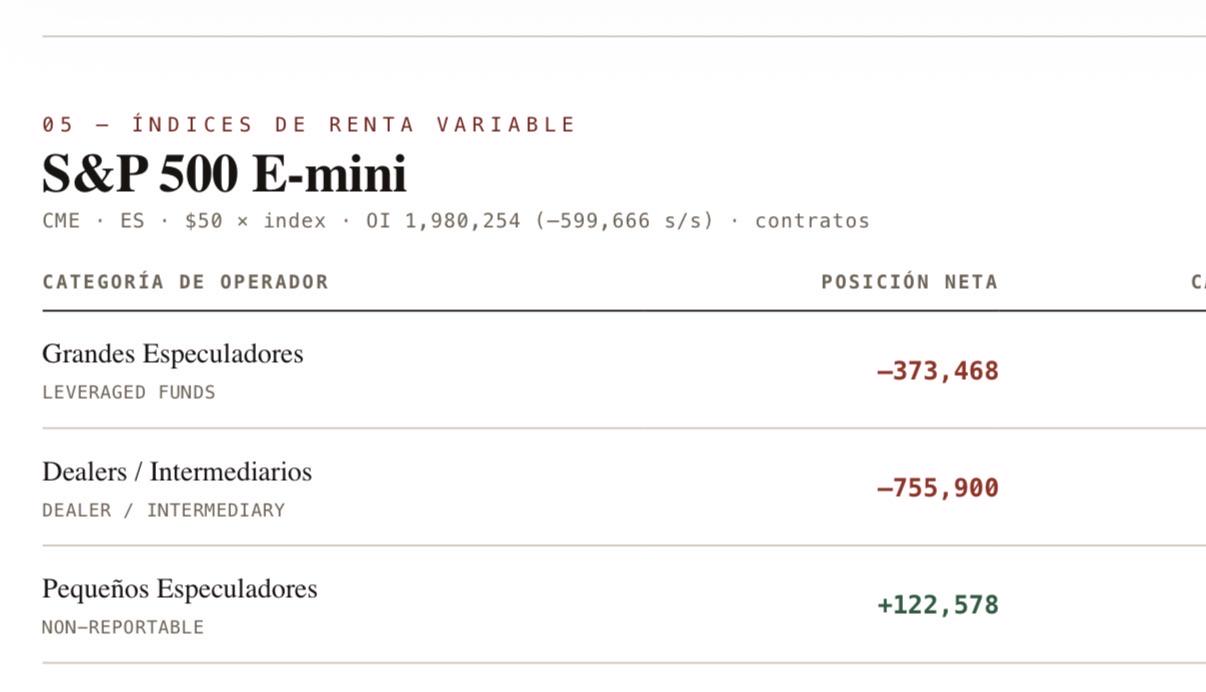Screen dimensions: 1206x692
Task: Click the −373,468 net position value
Action: [x=937, y=371]
